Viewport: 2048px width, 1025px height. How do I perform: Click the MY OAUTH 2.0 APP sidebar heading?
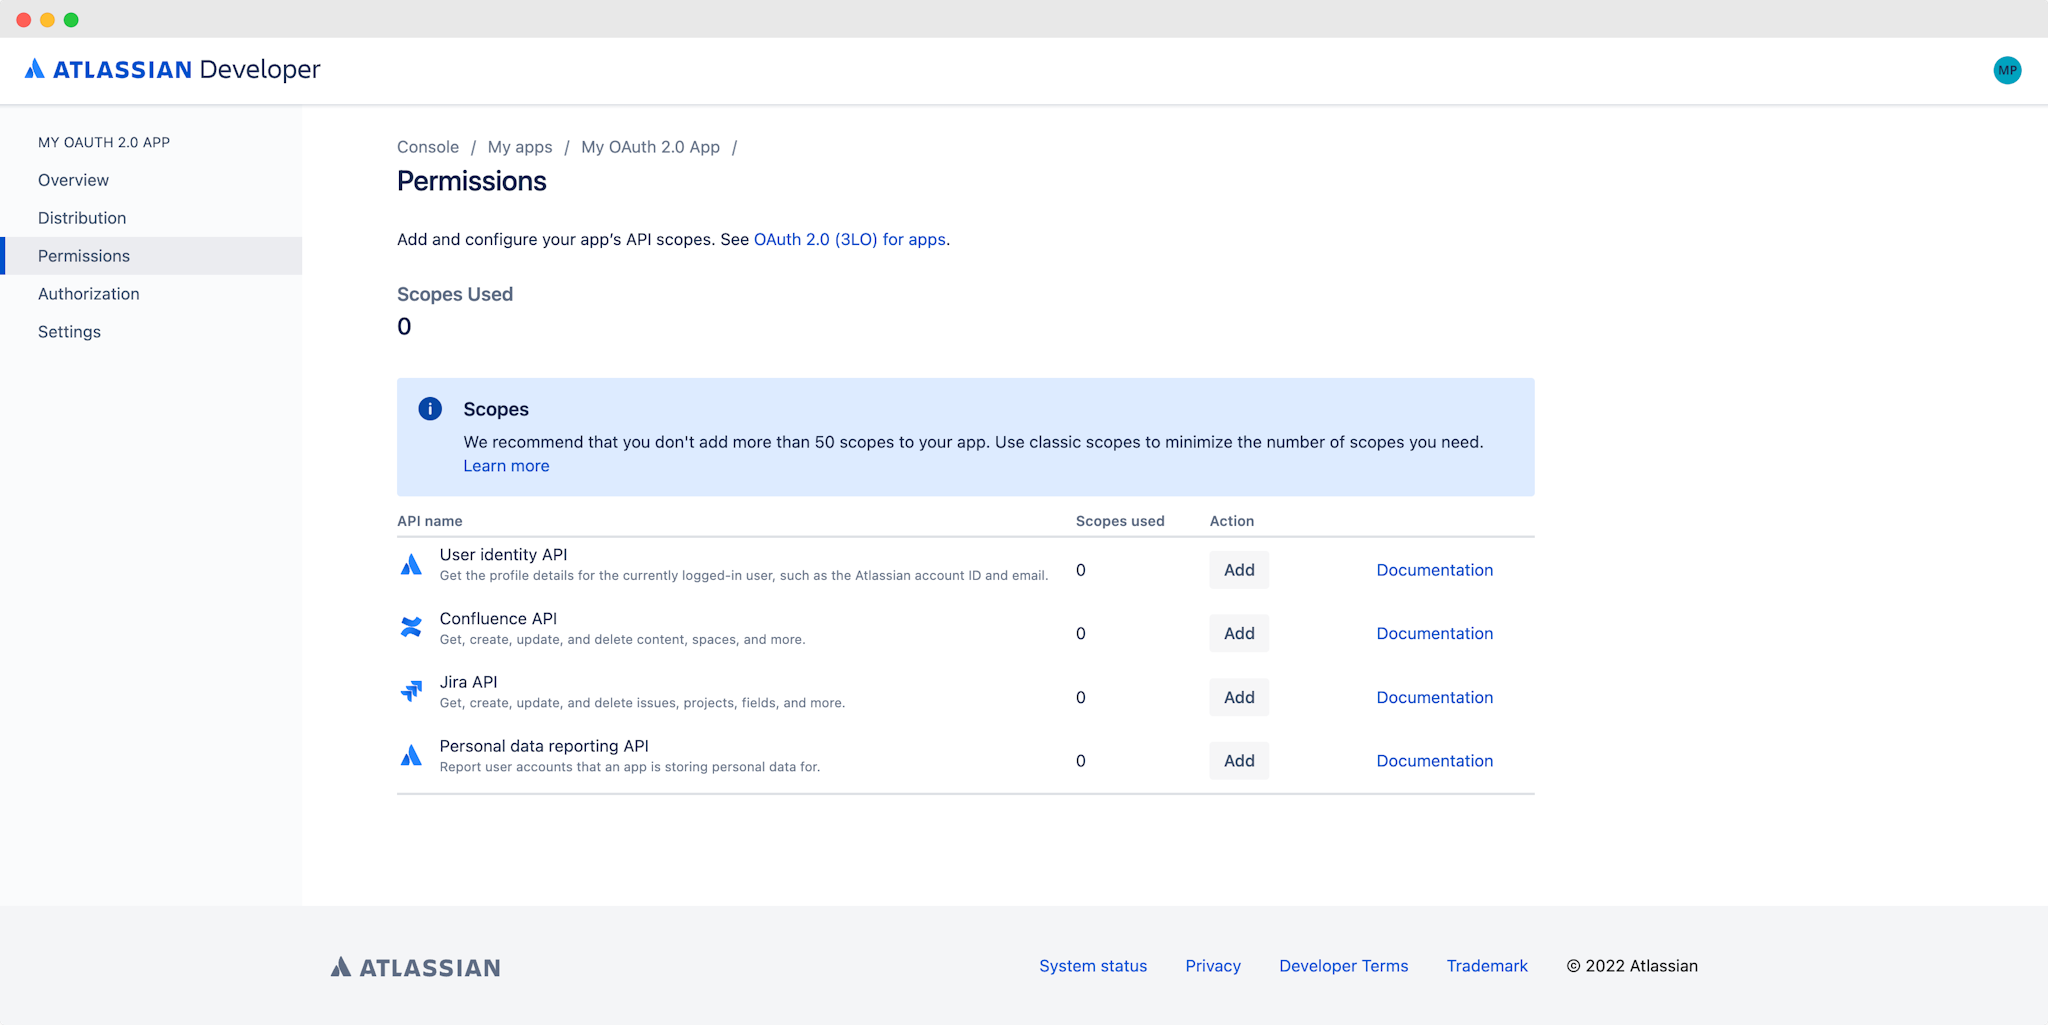(x=104, y=142)
